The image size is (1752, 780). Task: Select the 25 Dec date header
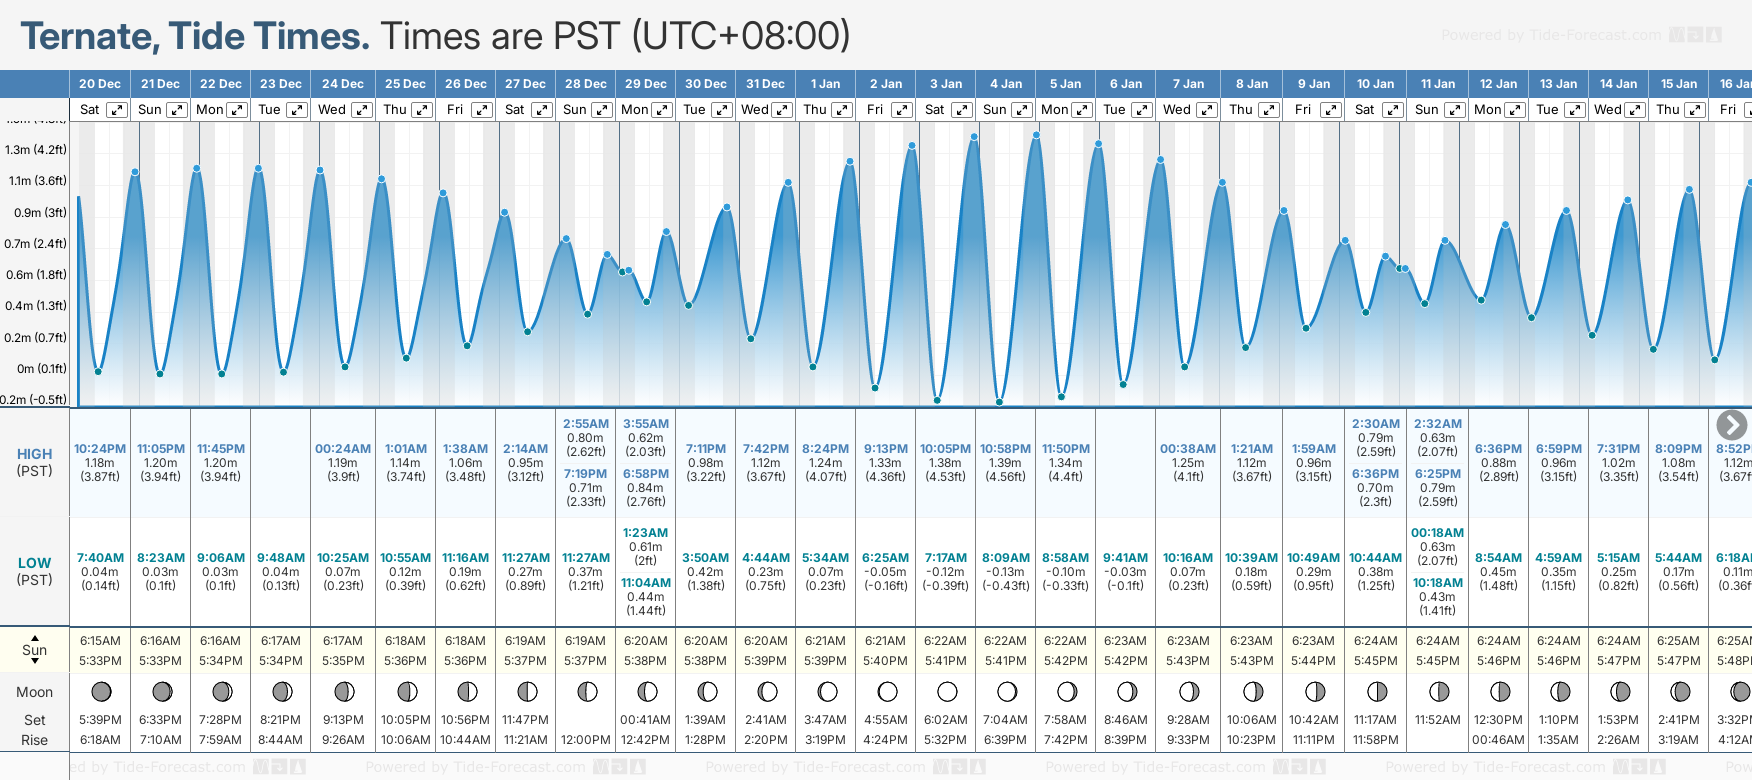405,84
